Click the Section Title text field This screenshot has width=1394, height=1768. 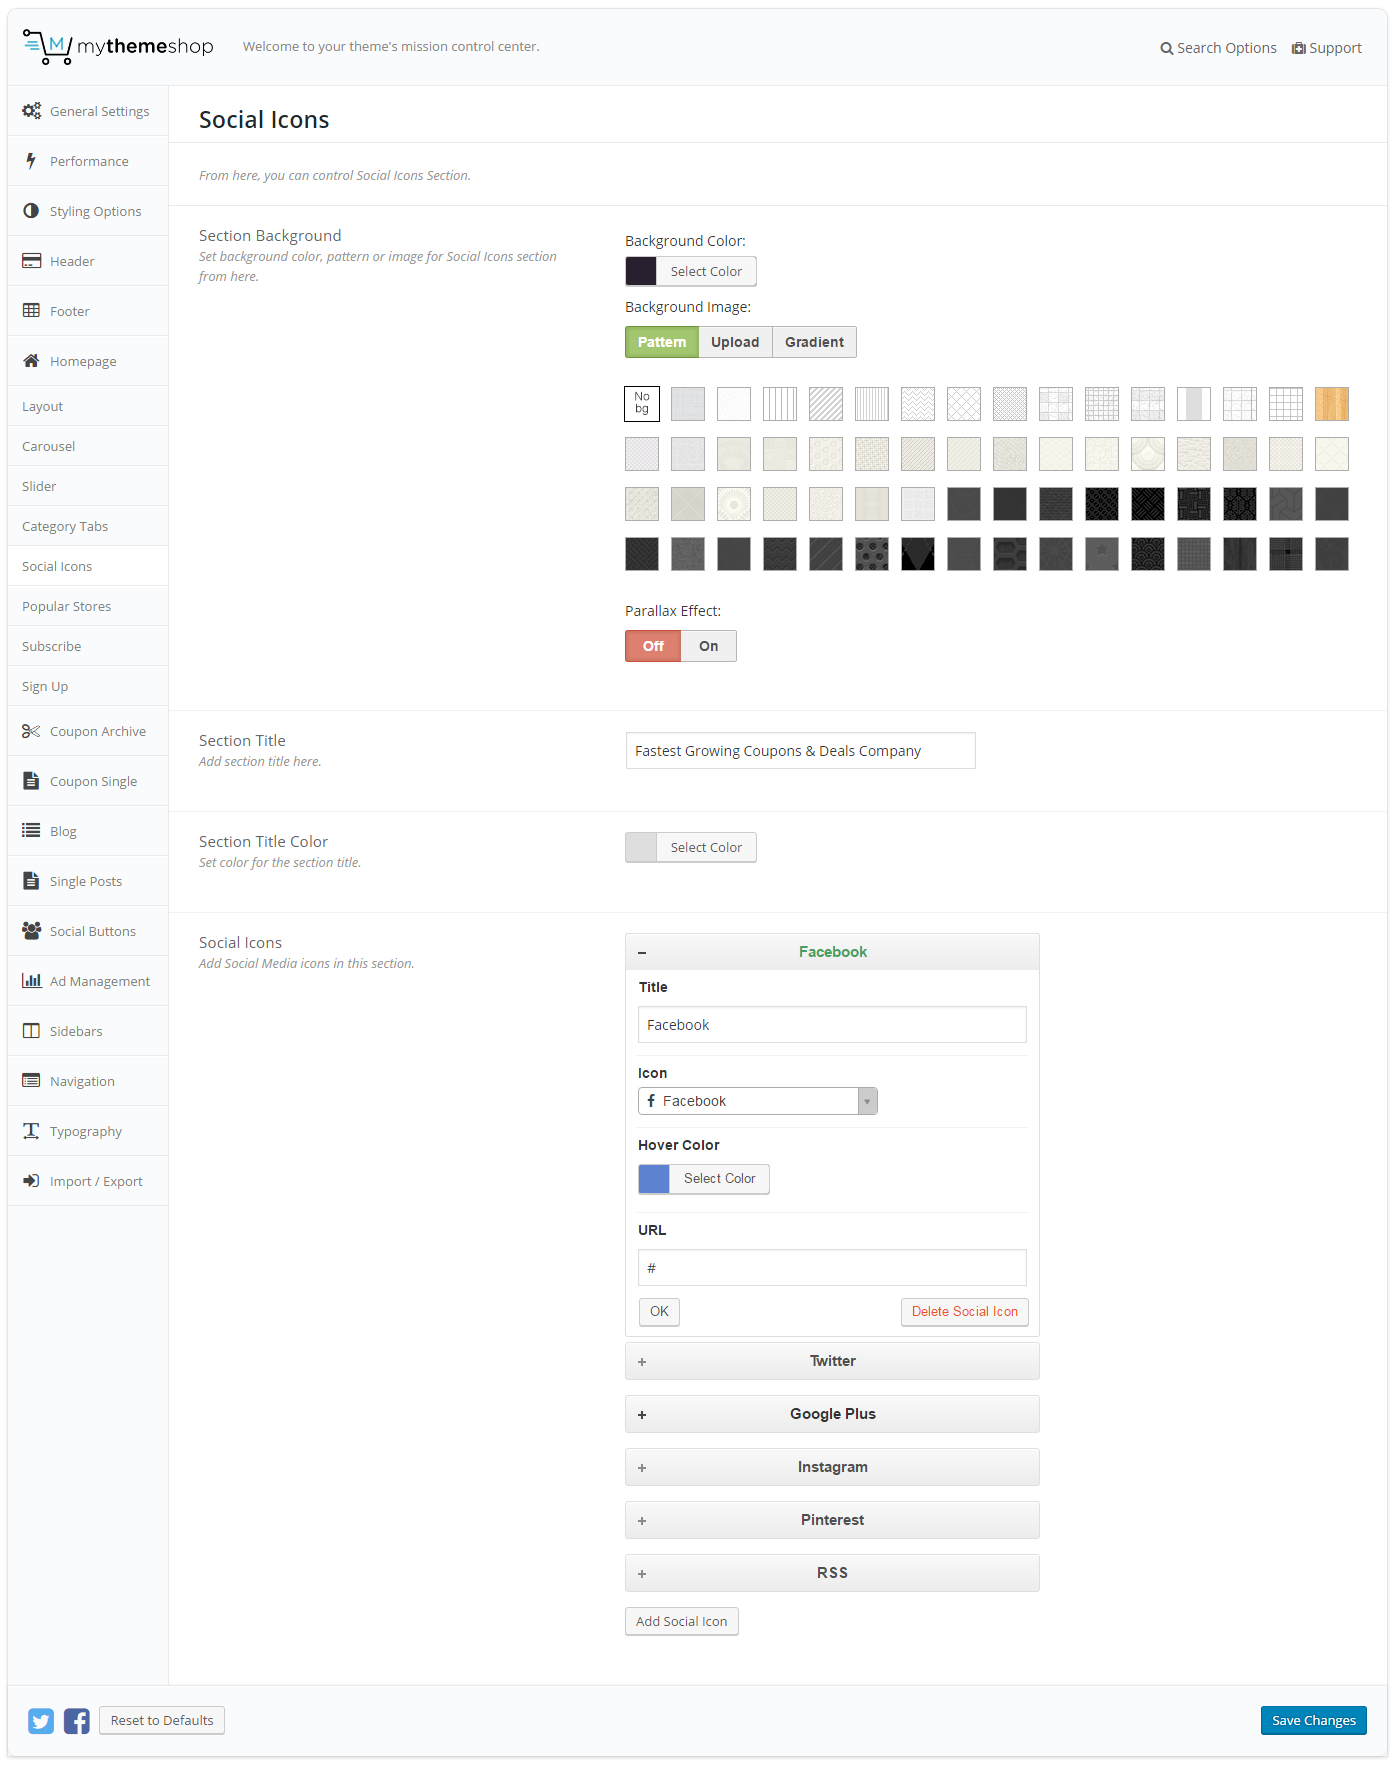(800, 751)
